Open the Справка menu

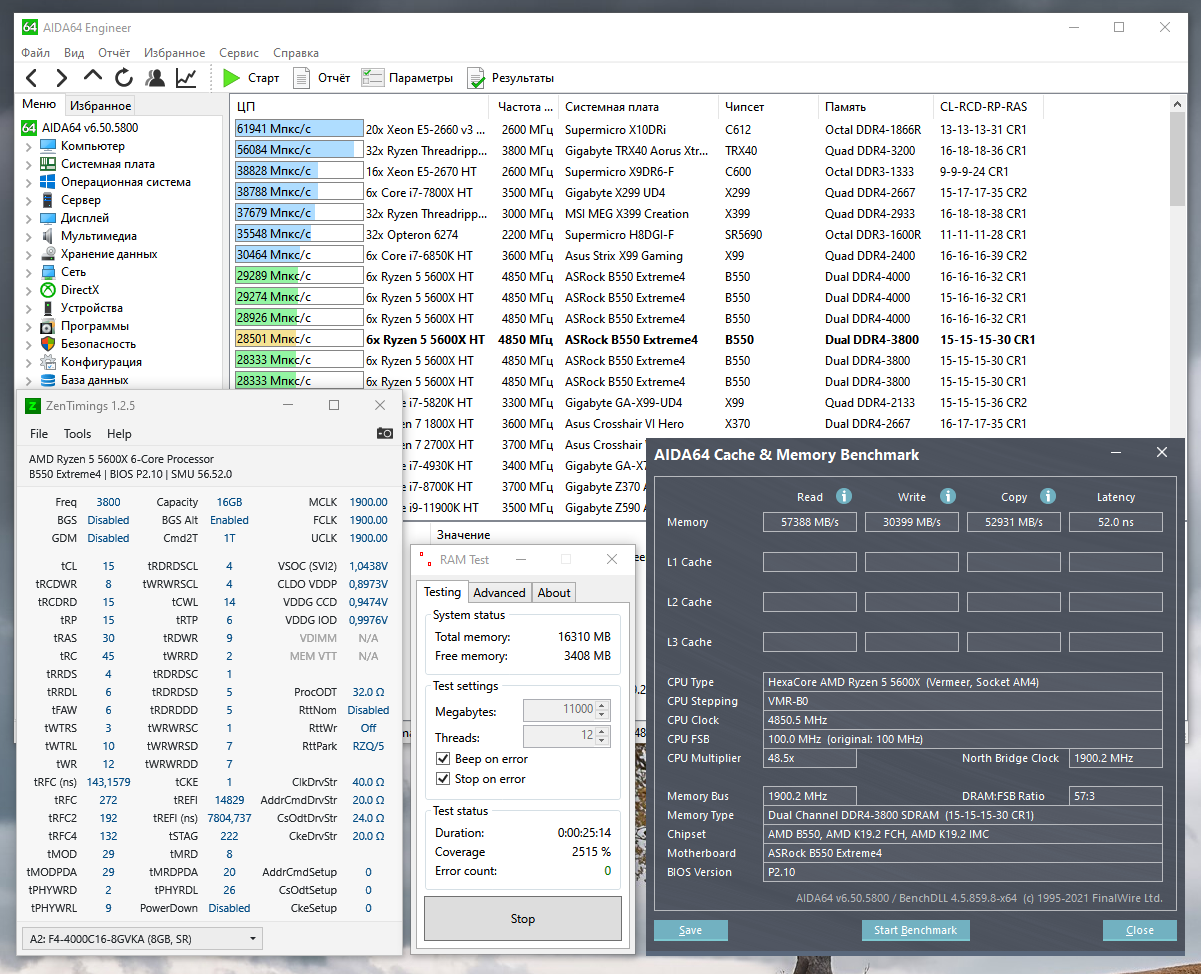coord(296,53)
